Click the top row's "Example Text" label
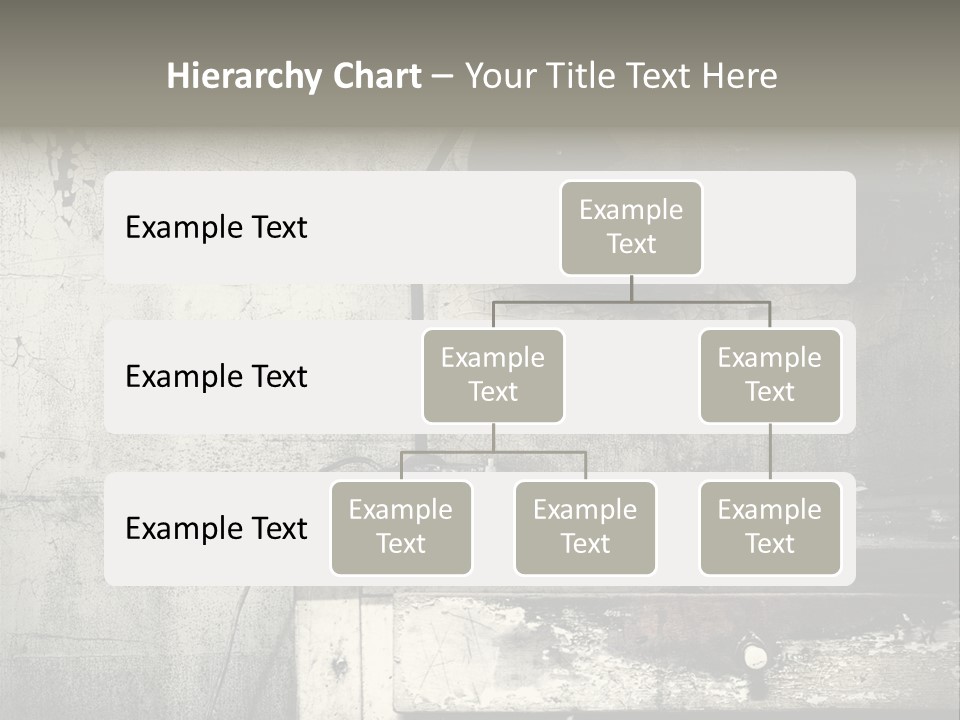The width and height of the screenshot is (960, 720). pos(216,228)
